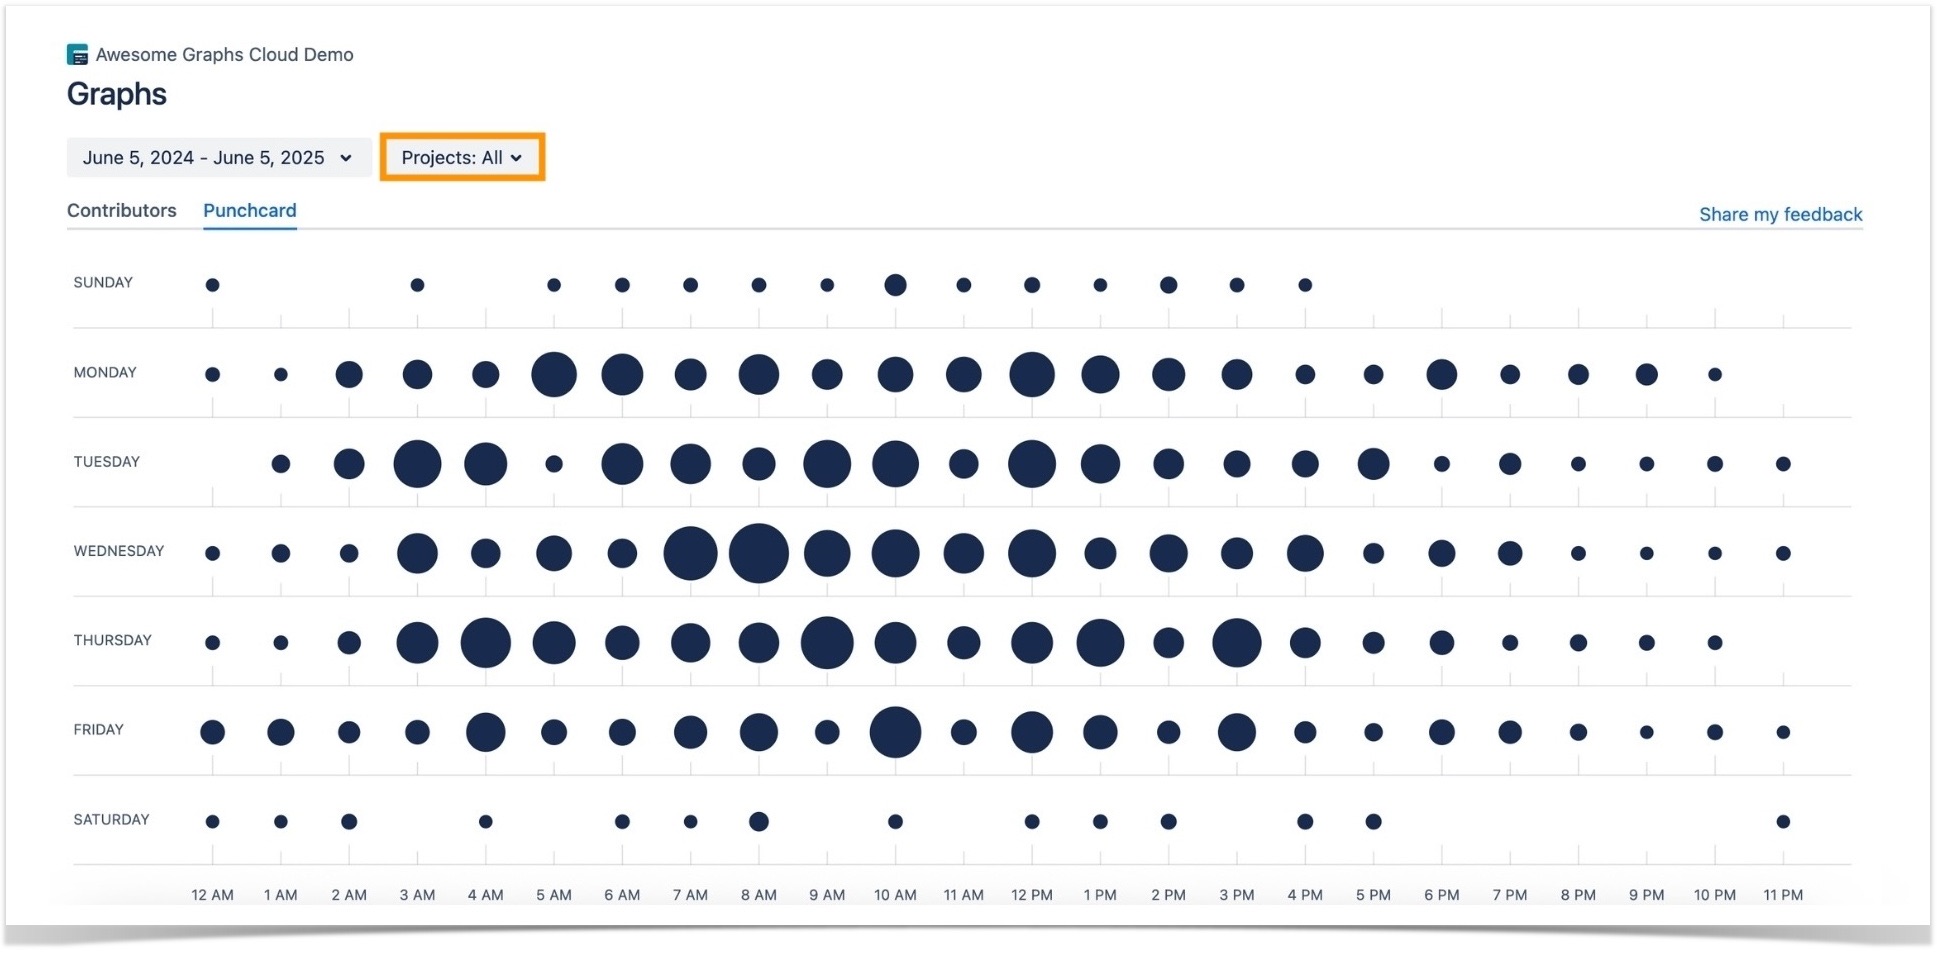1944x954 pixels.
Task: Click the chevron next to Projects: All
Action: [517, 158]
